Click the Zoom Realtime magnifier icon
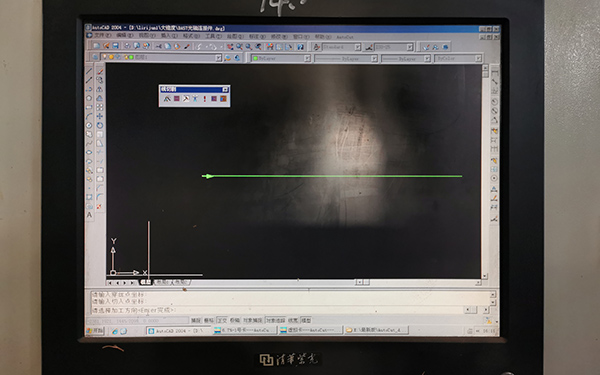 [239, 47]
